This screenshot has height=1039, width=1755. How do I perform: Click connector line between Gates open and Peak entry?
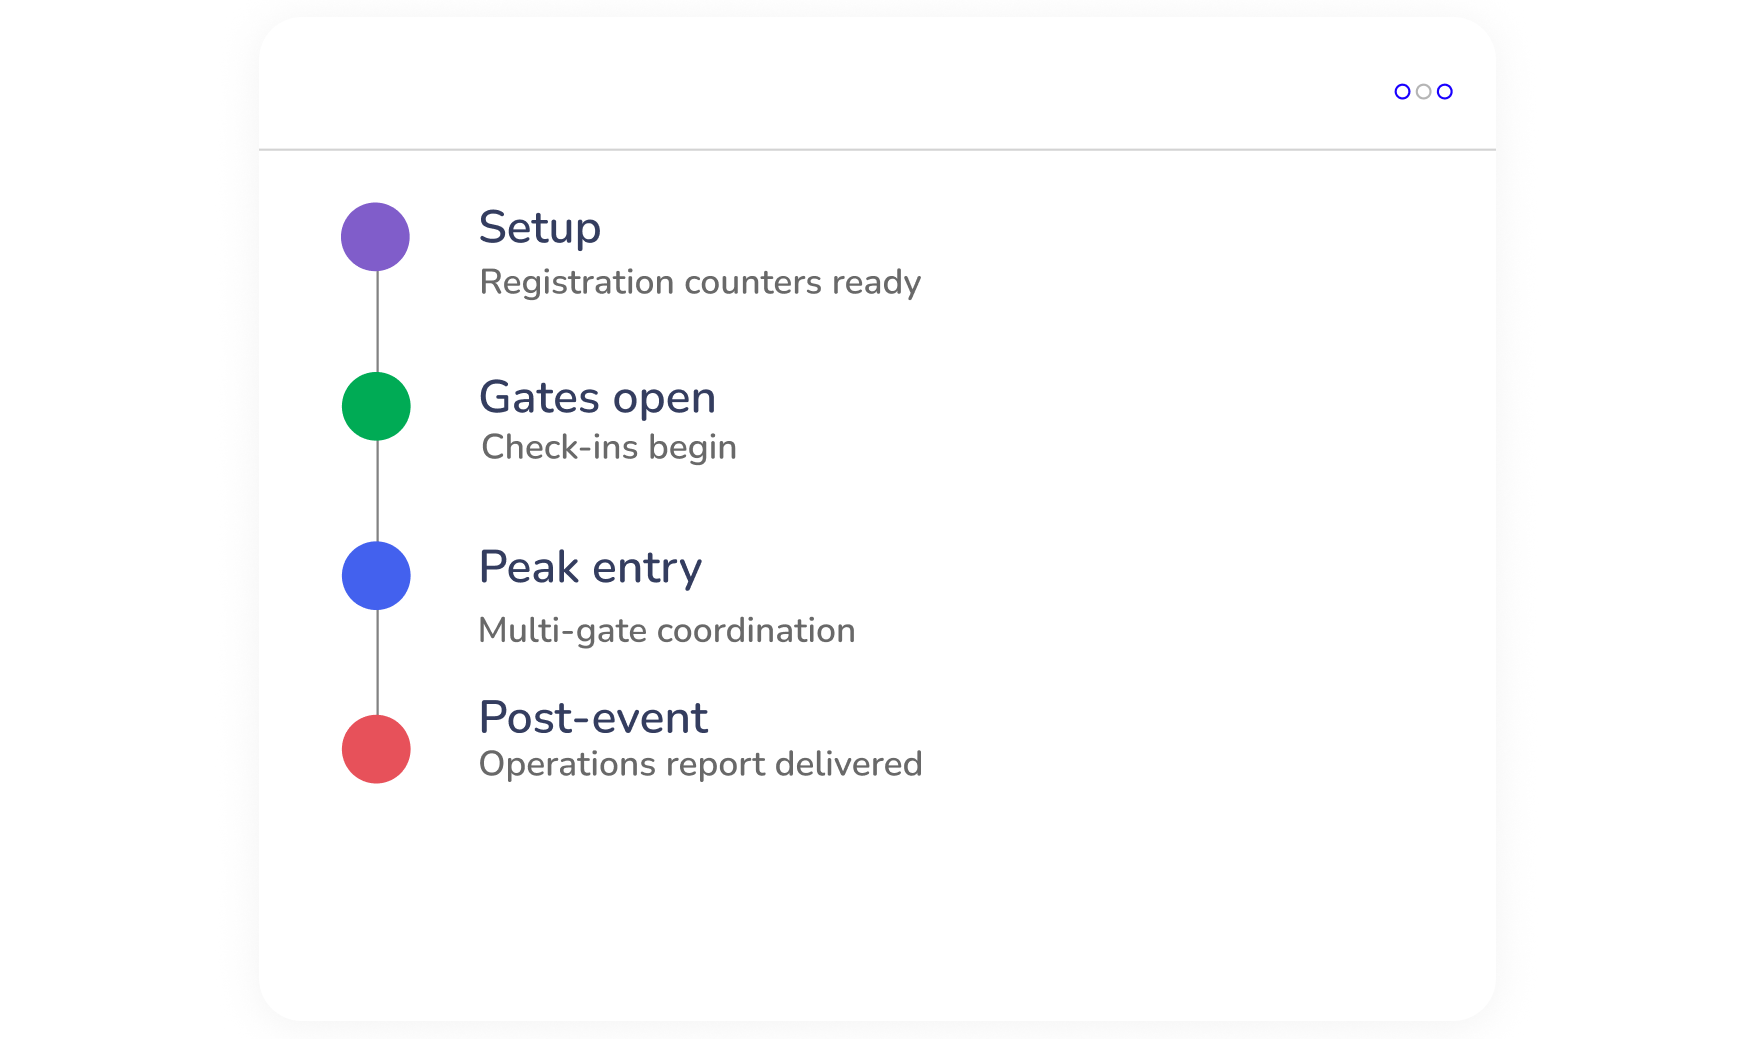(377, 491)
